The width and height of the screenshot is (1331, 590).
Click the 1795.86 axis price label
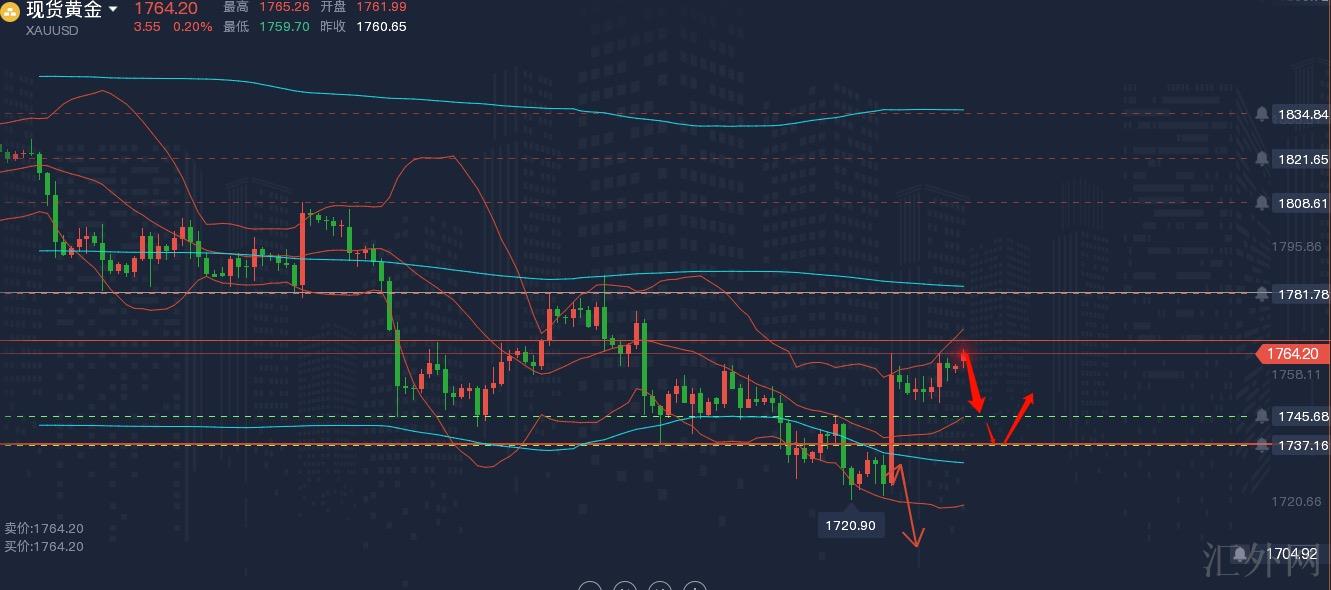tap(1296, 246)
